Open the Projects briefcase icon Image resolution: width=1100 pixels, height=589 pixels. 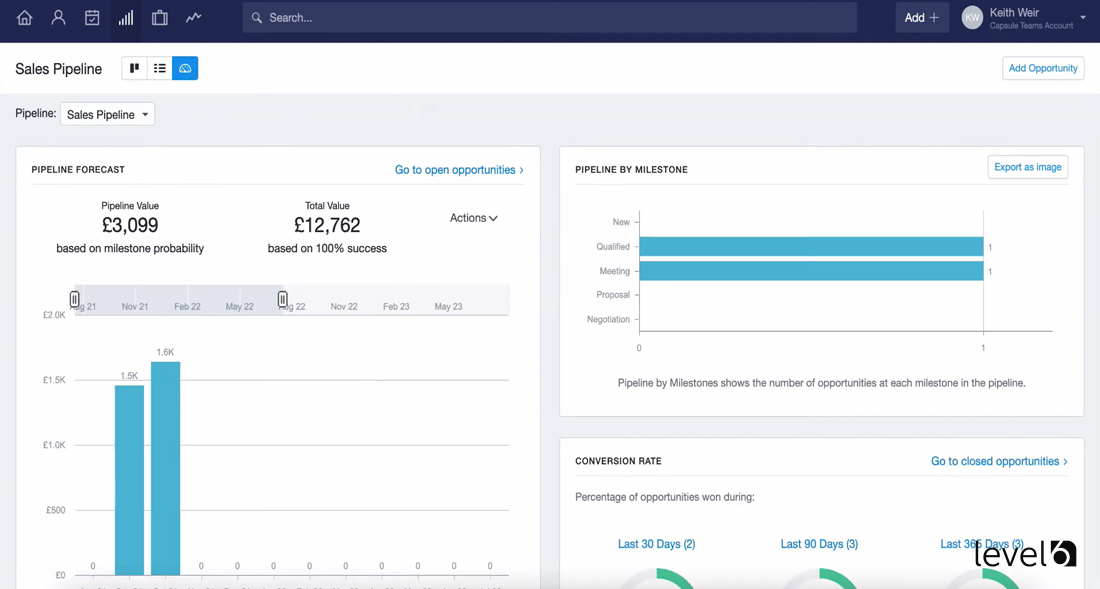(159, 18)
